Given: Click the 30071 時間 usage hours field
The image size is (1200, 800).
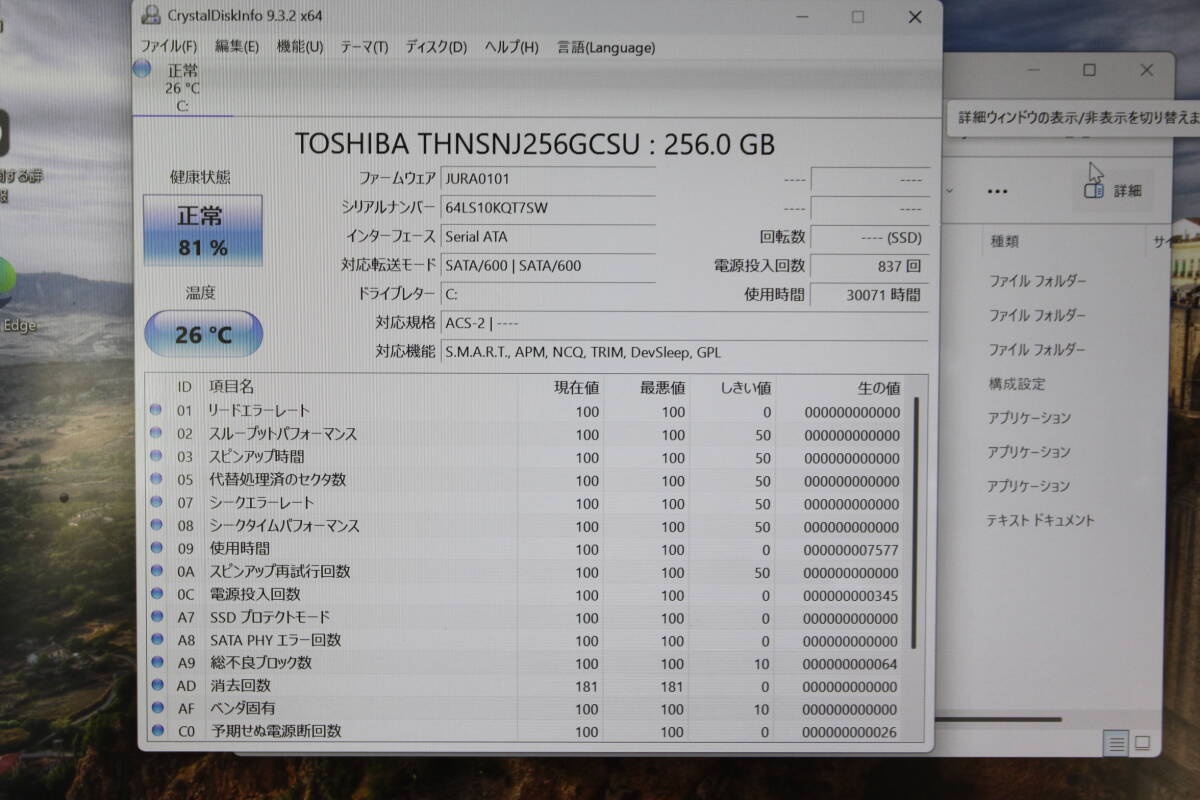Looking at the screenshot, I should point(867,294).
